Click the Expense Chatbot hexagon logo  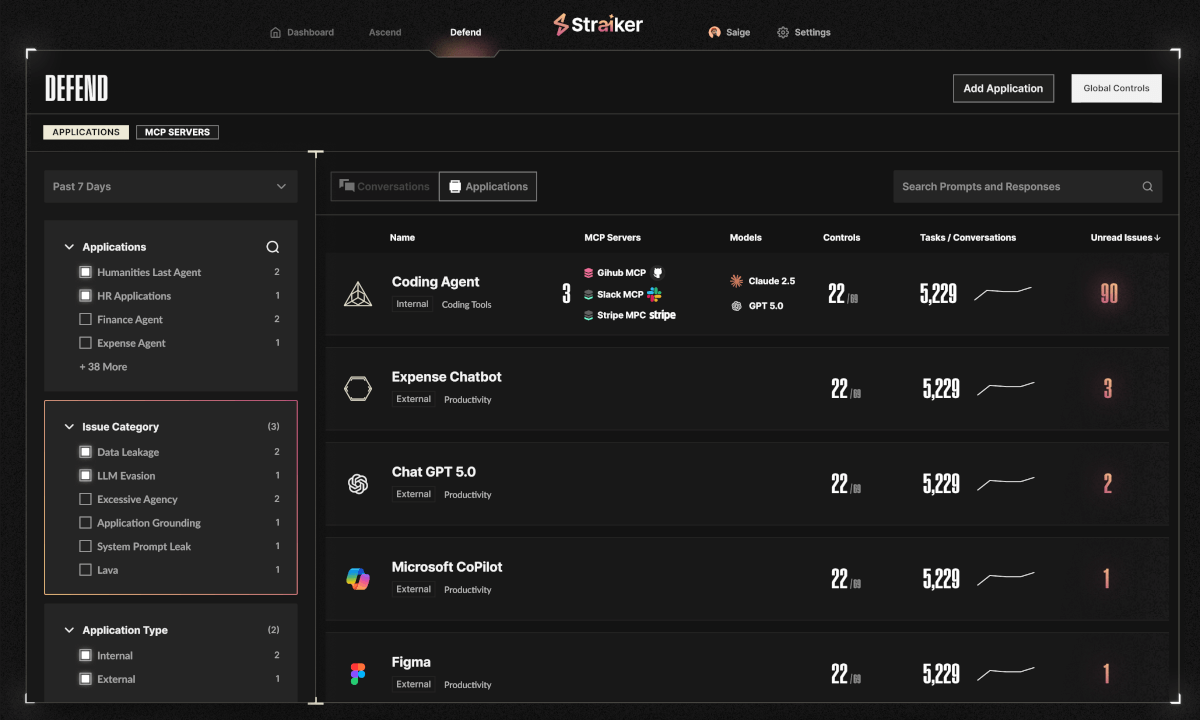click(x=358, y=389)
